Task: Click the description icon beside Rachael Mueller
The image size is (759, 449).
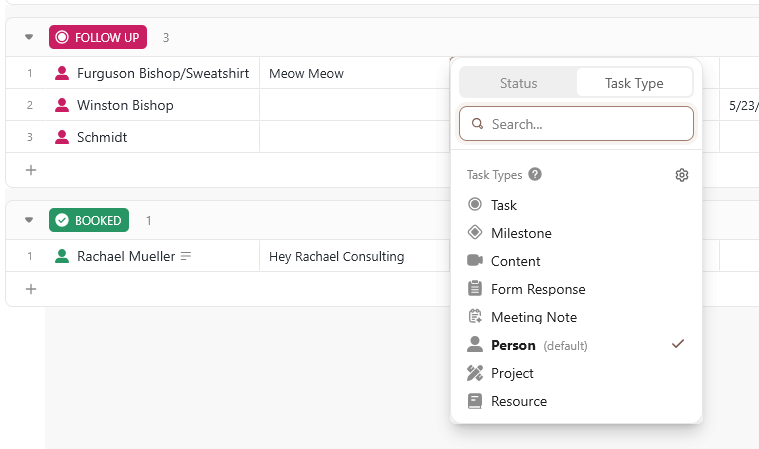Action: [186, 257]
